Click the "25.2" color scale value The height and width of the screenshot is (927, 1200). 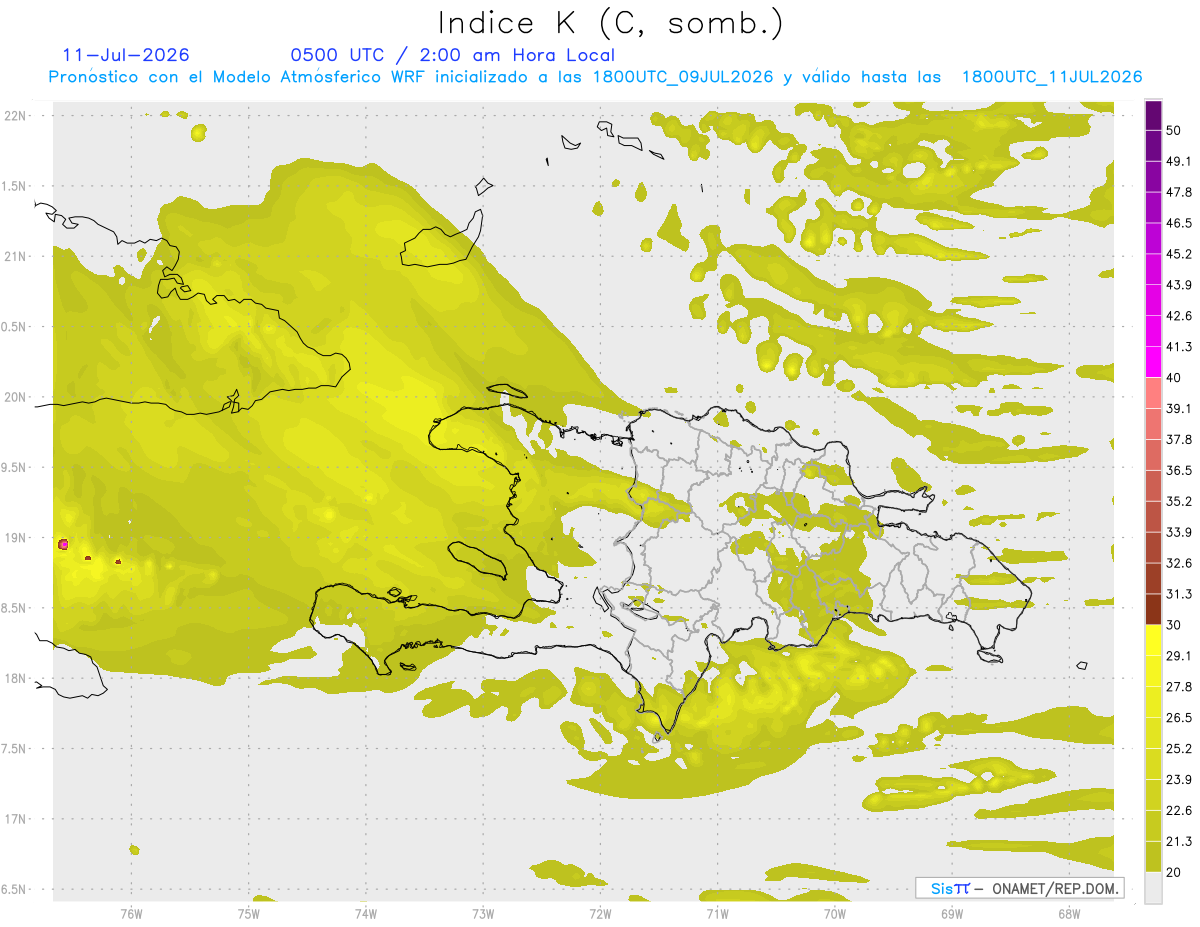pos(1179,749)
